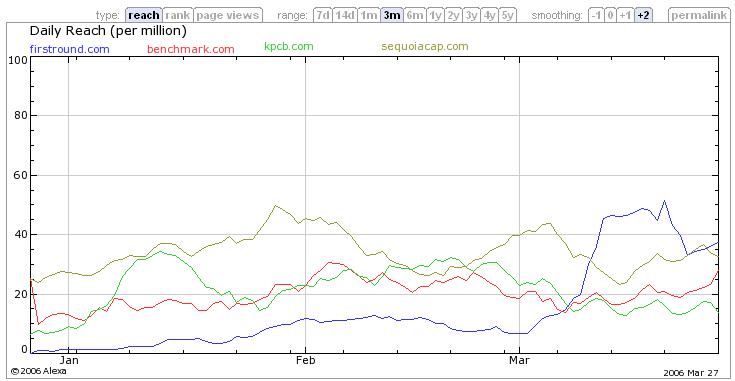
Task: Choose the 4y range option
Action: 489,15
